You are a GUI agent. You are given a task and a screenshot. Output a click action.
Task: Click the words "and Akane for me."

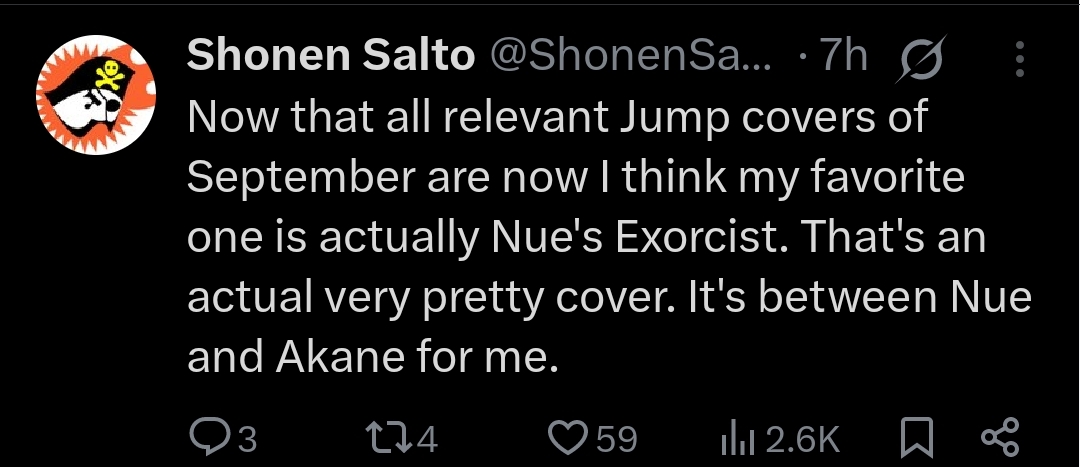pos(371,356)
